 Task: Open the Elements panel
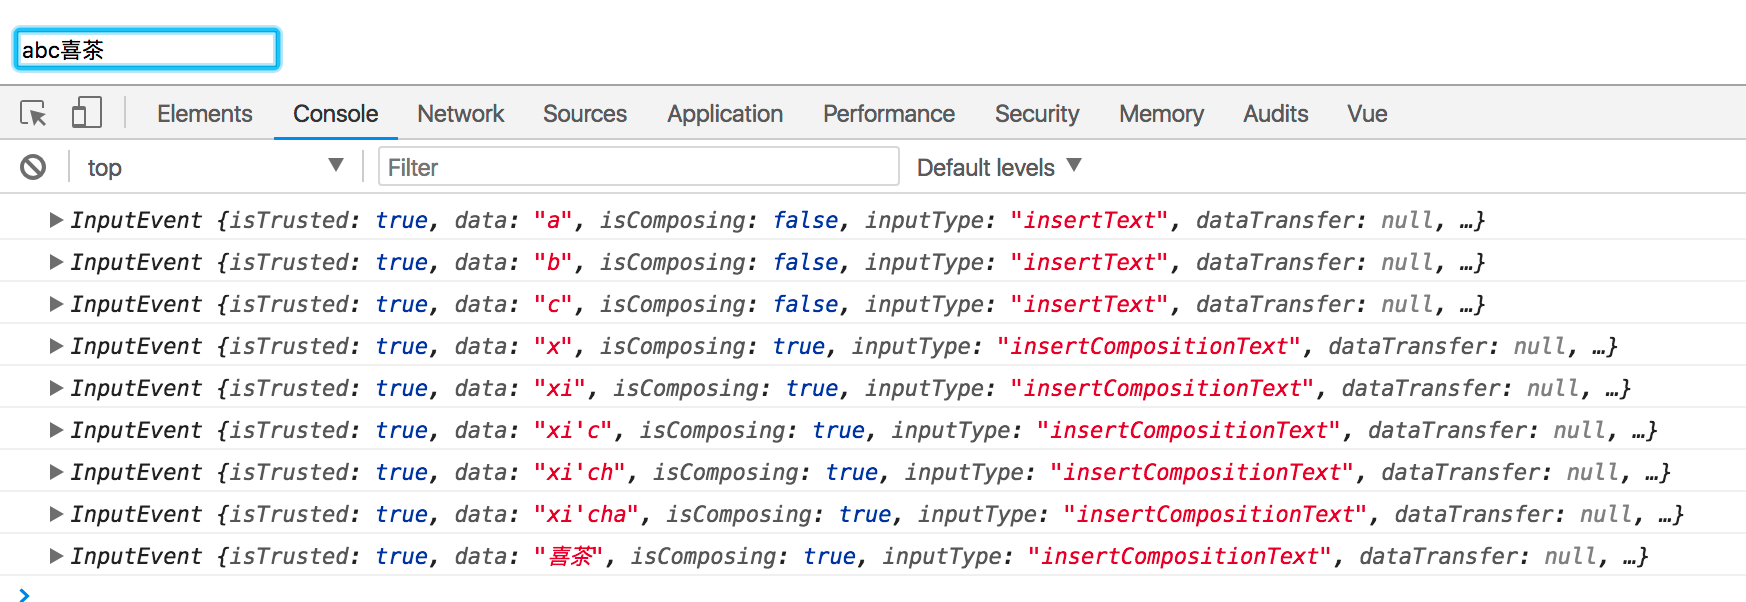[x=205, y=113]
